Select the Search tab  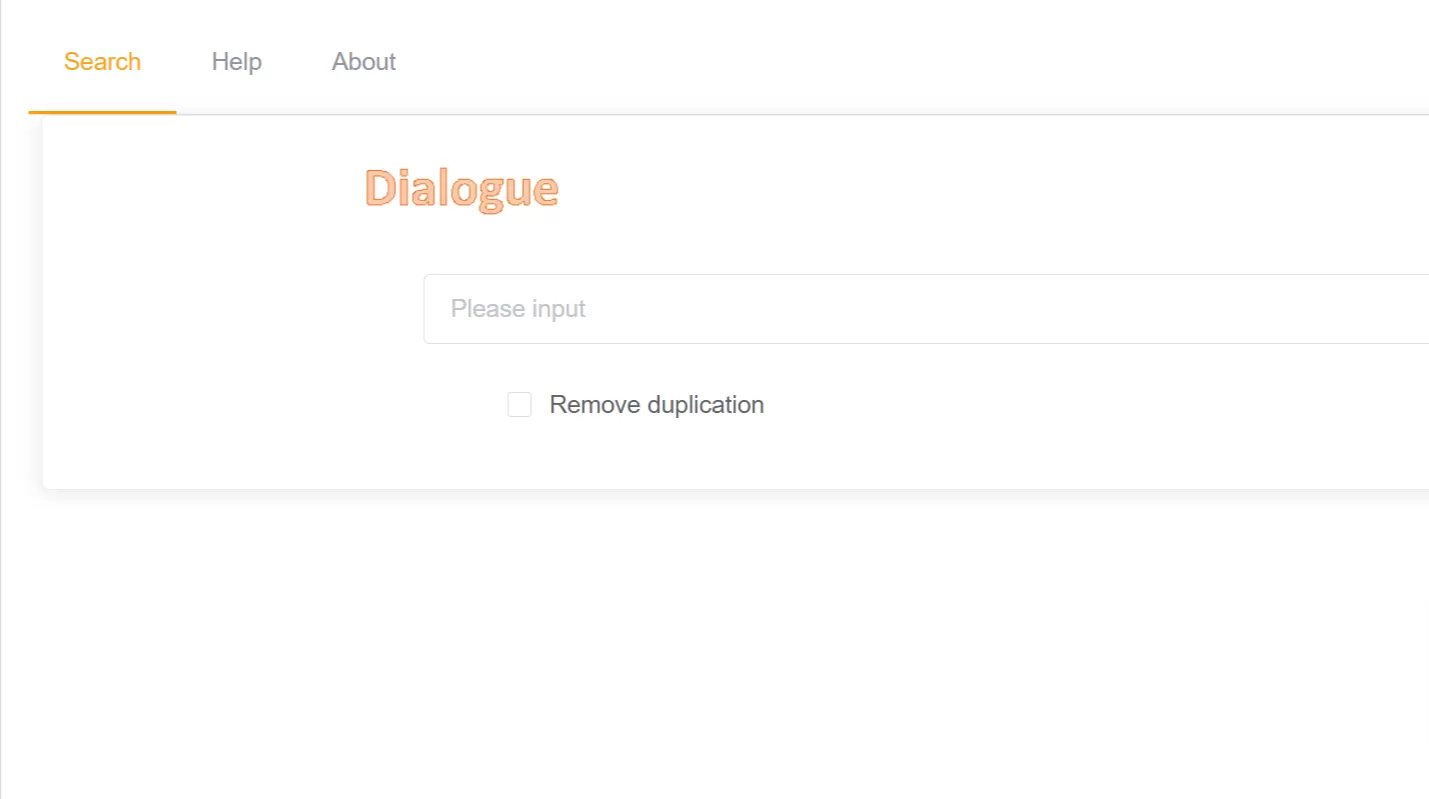[102, 62]
